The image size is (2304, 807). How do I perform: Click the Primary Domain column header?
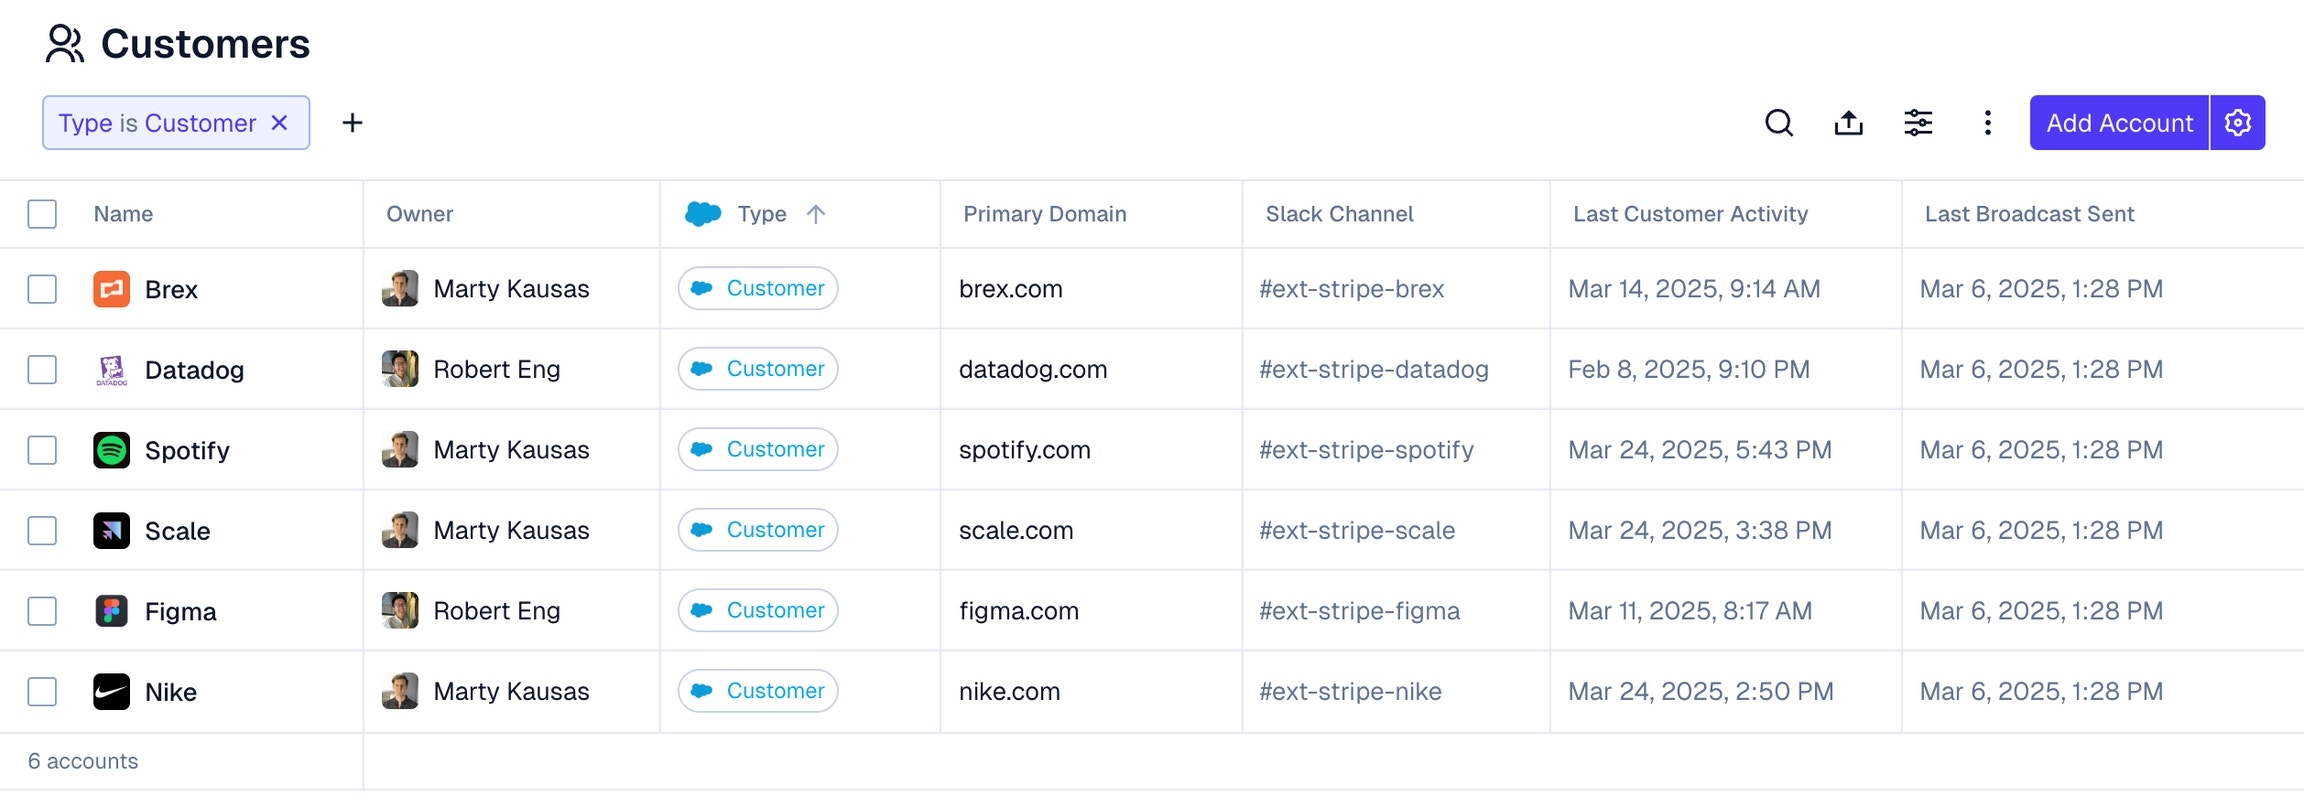pos(1045,214)
